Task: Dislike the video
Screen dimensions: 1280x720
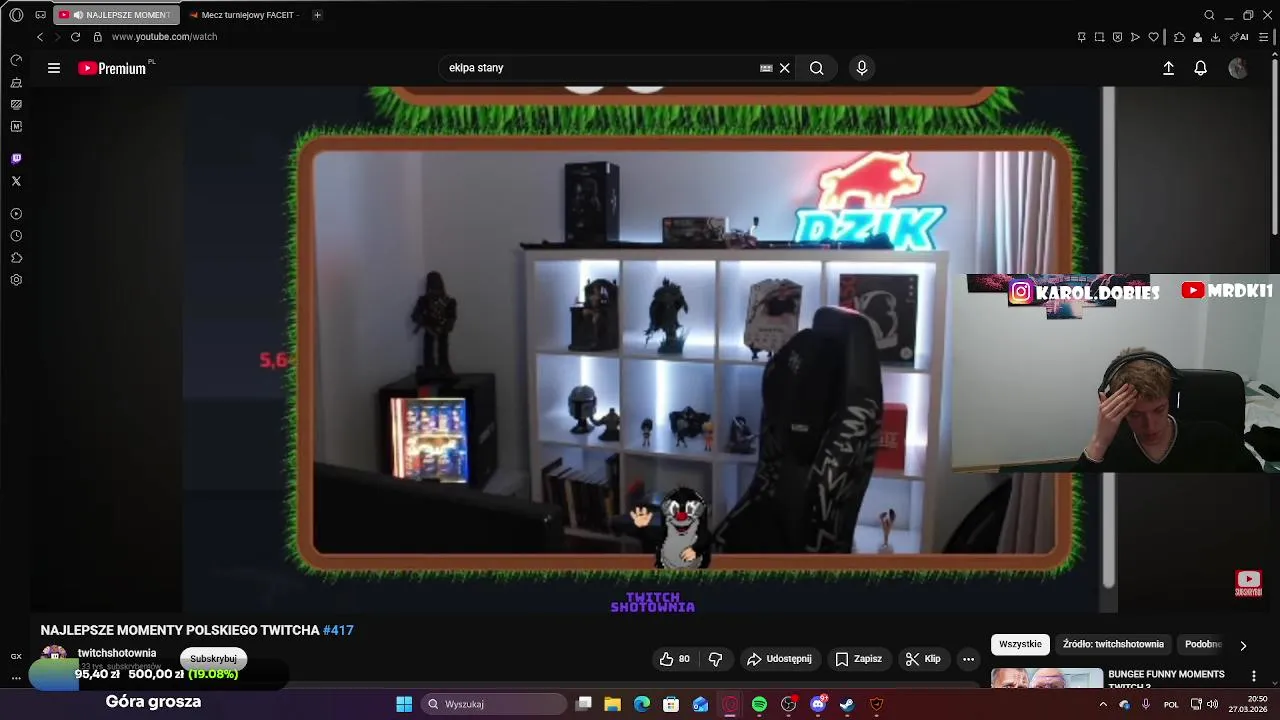Action: tap(715, 659)
